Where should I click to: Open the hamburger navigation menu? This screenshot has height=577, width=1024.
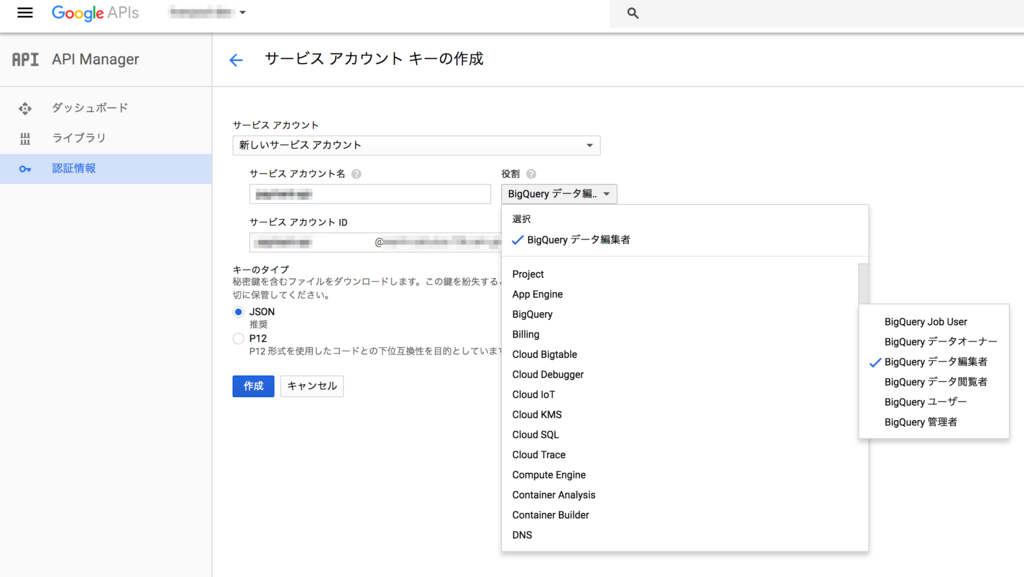(25, 12)
